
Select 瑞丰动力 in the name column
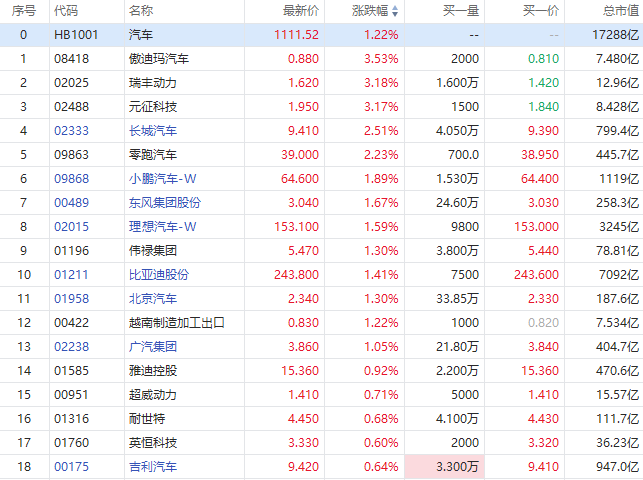pyautogui.click(x=153, y=83)
